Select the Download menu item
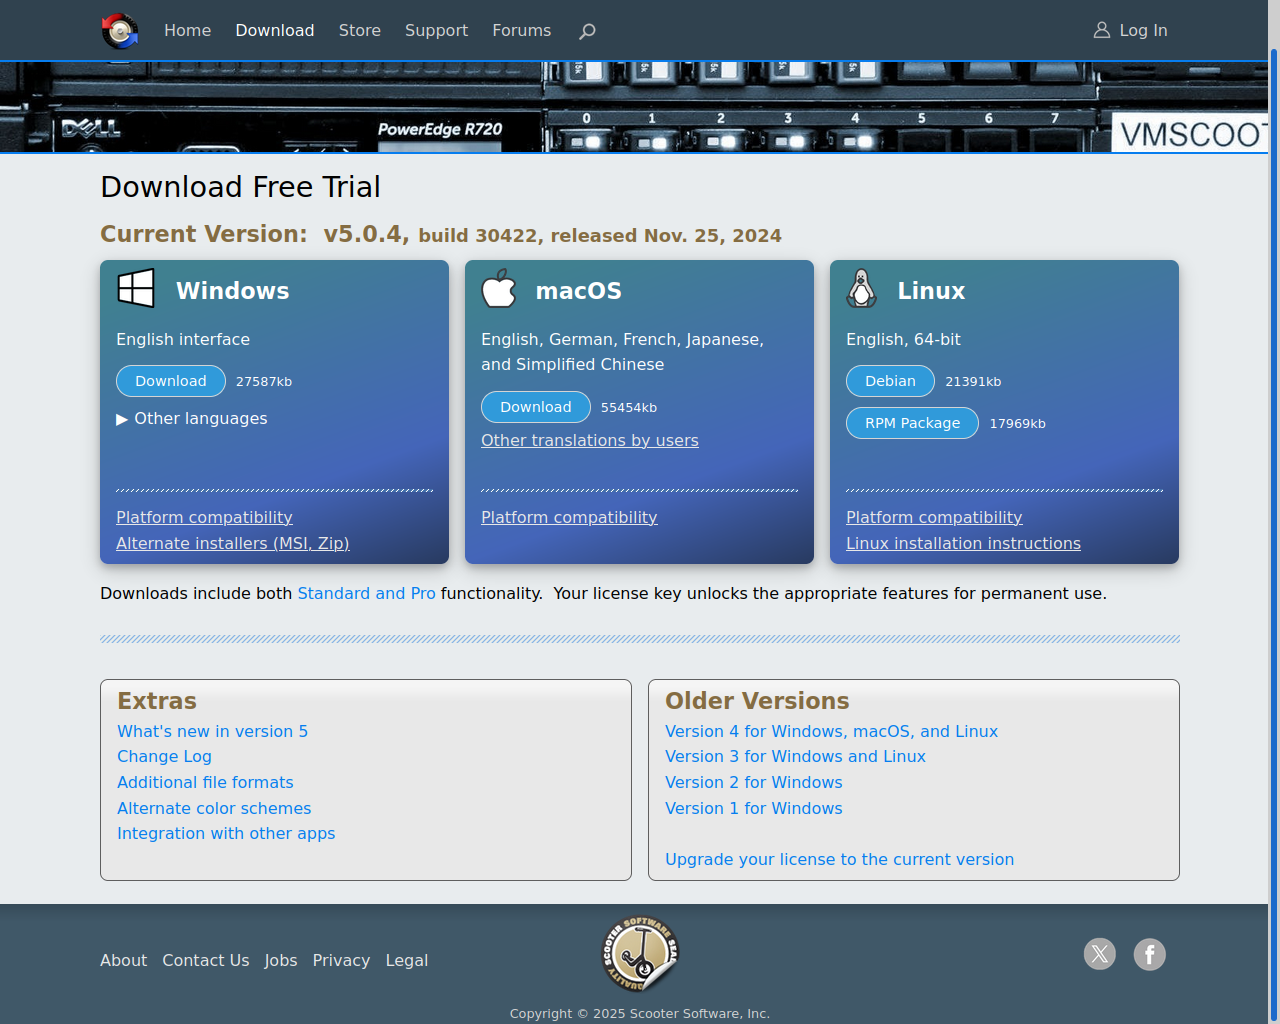 (x=275, y=30)
